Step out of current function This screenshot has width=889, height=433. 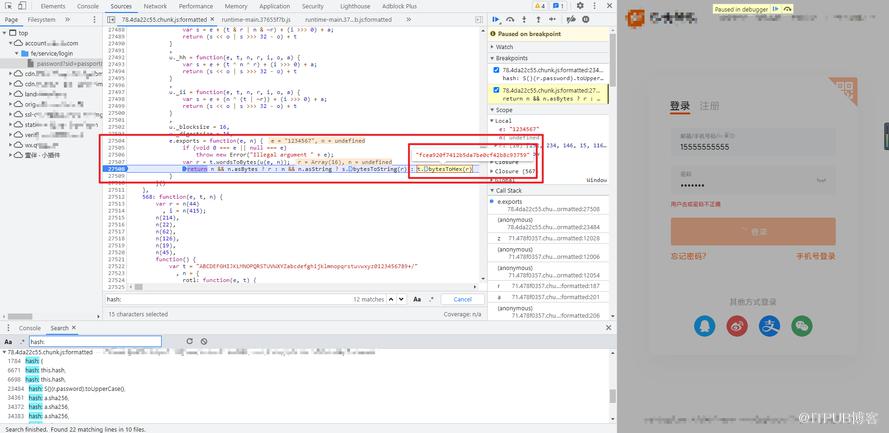click(x=537, y=19)
